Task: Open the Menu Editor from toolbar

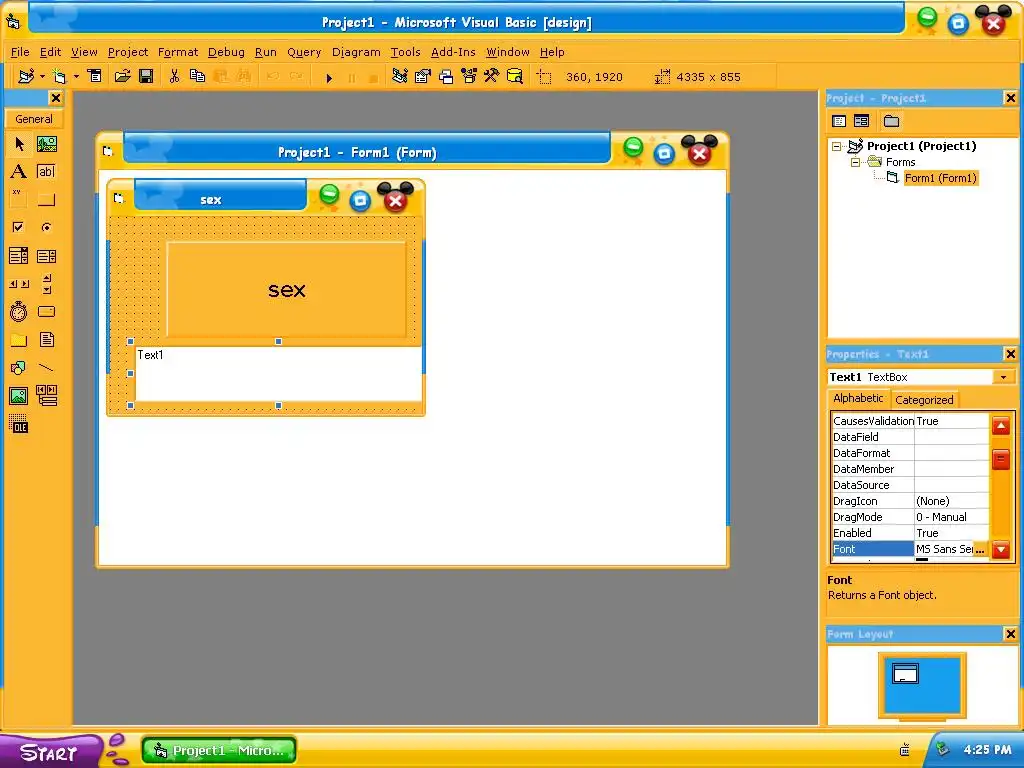Action: tap(95, 76)
